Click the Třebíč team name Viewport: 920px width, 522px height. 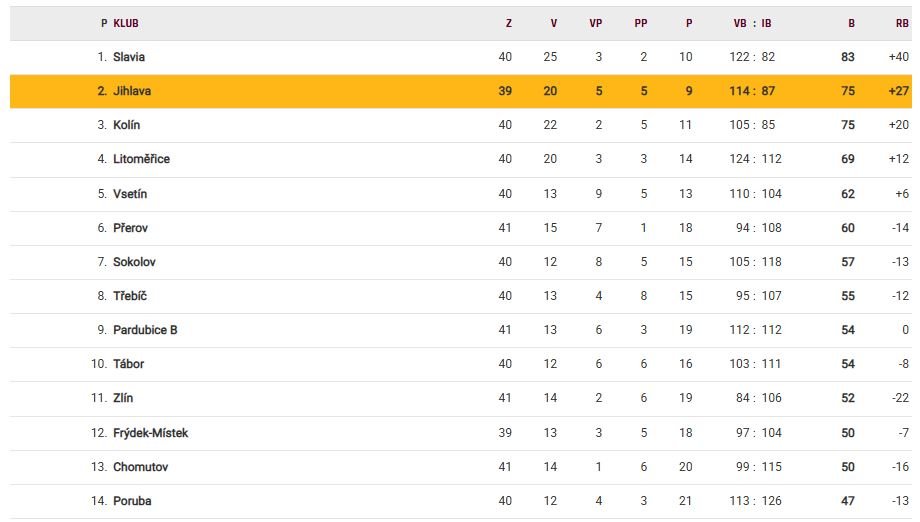click(x=130, y=296)
